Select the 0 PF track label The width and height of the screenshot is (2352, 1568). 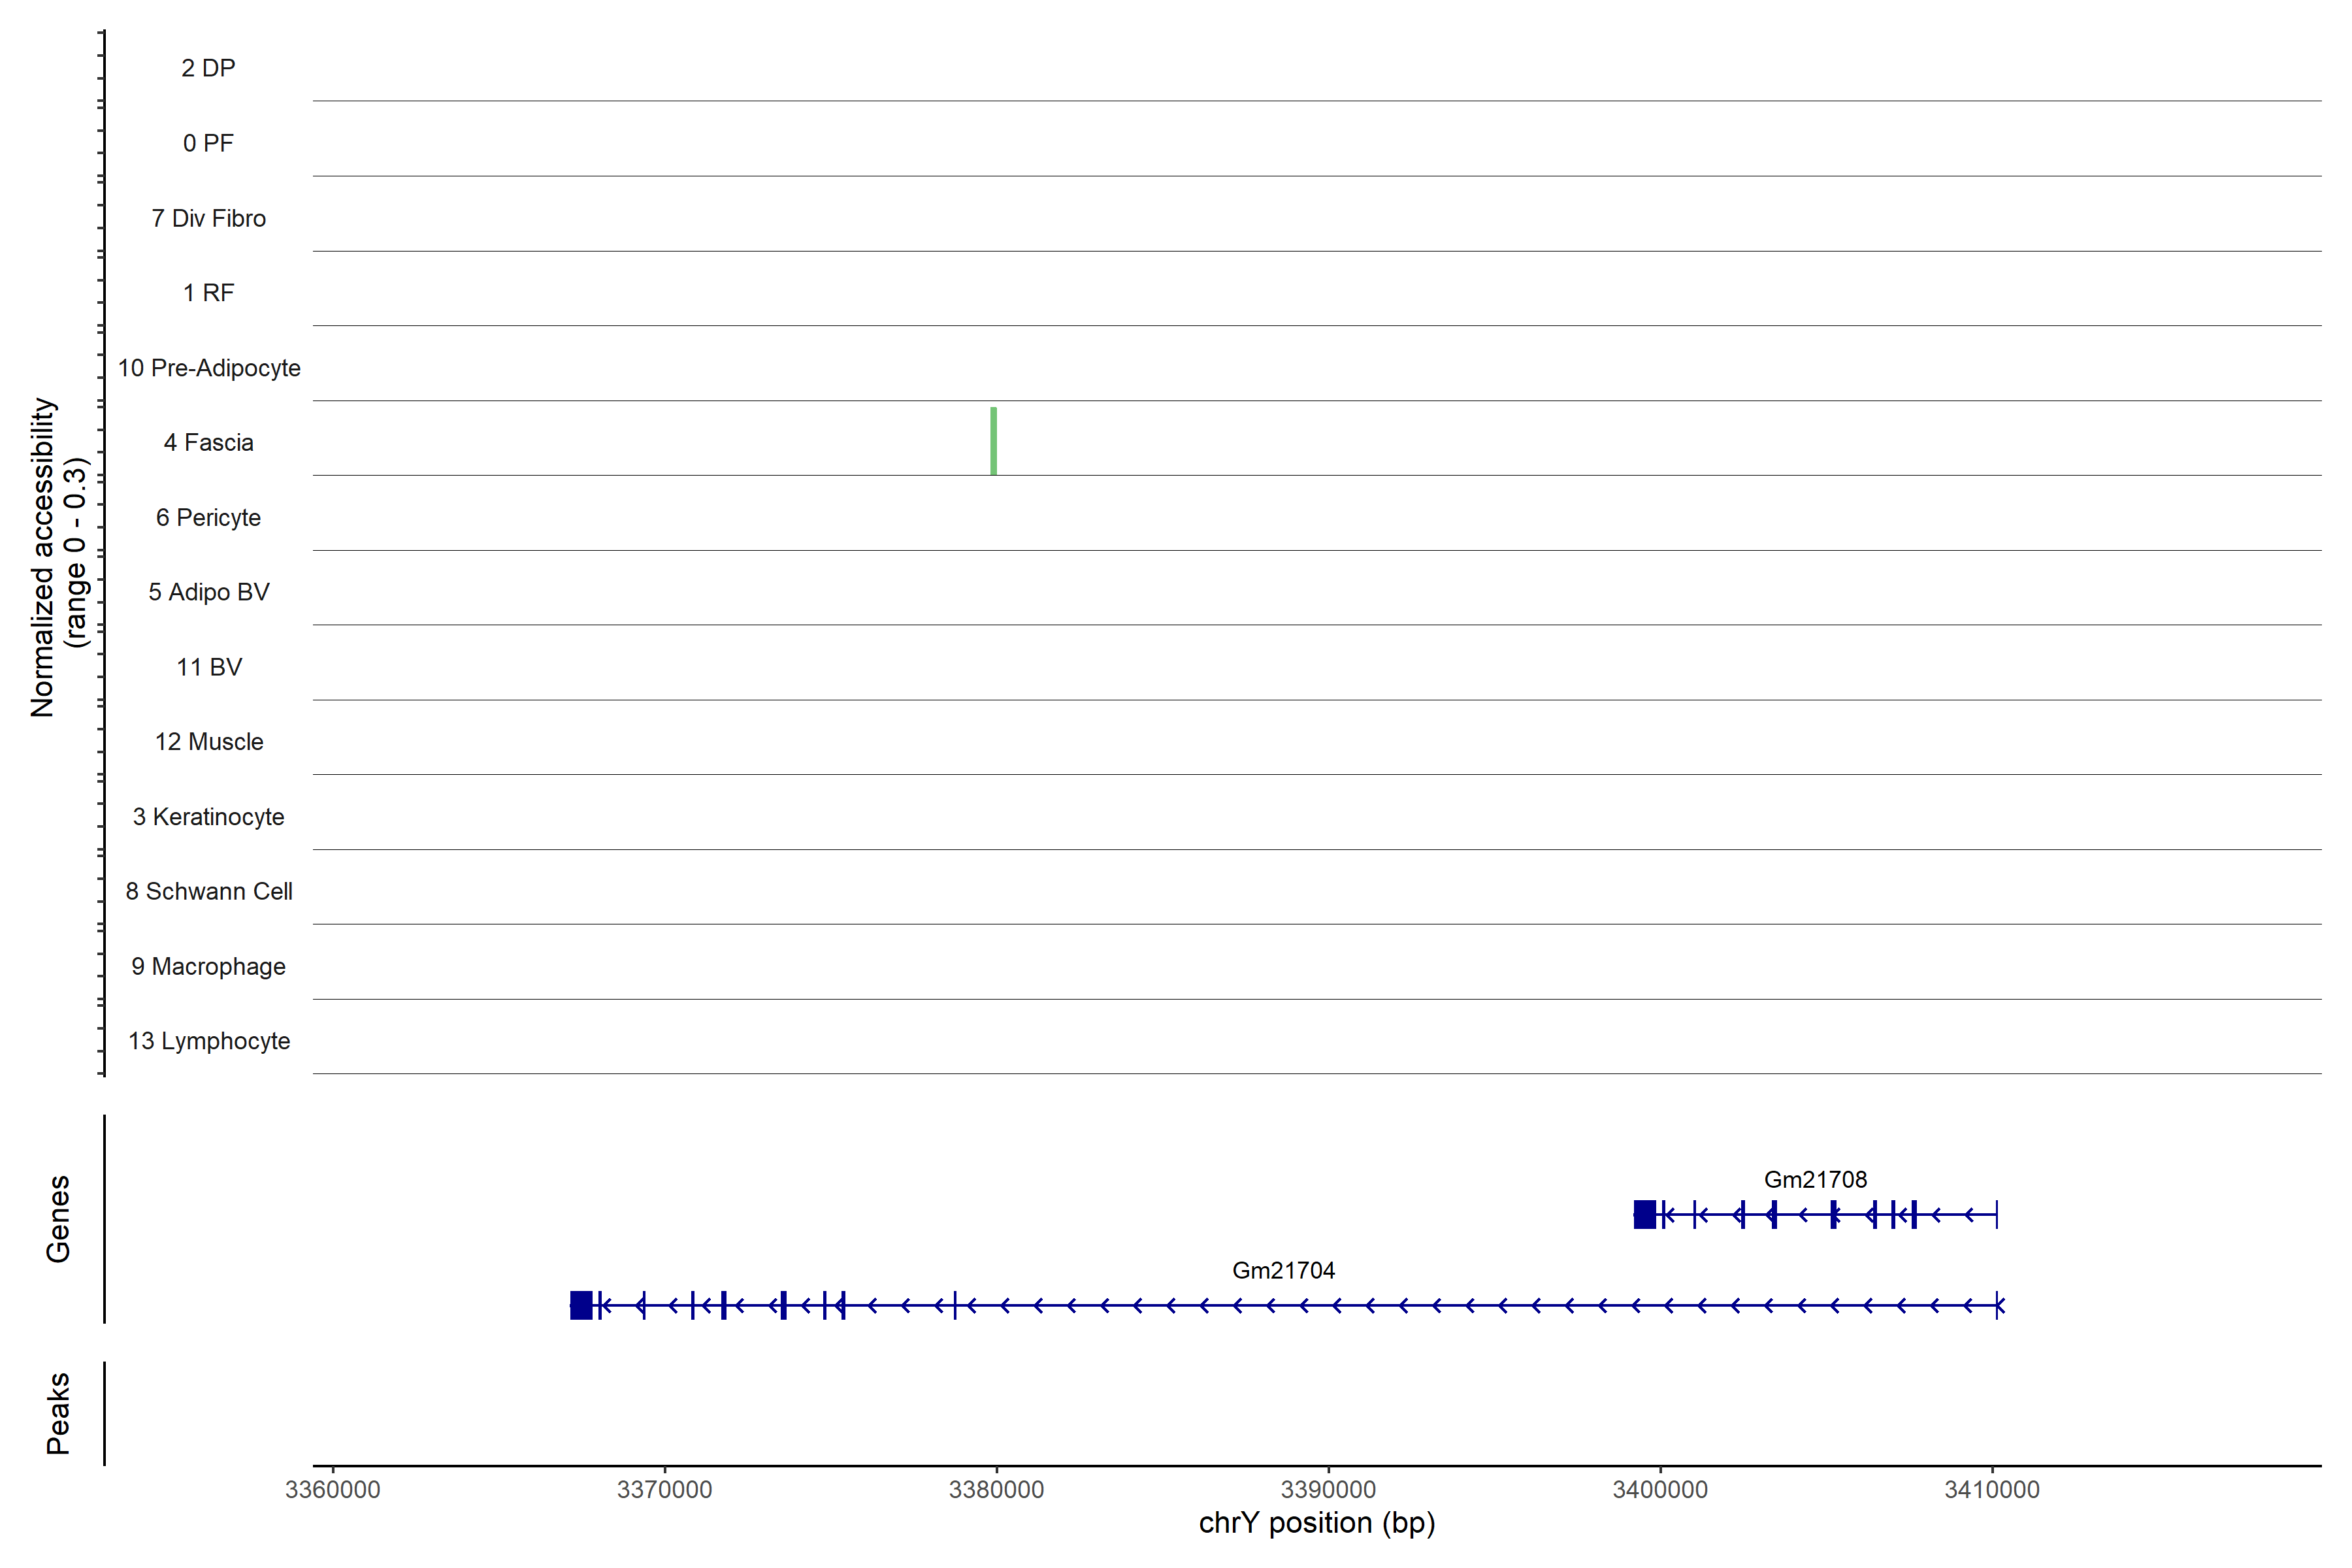tap(208, 143)
